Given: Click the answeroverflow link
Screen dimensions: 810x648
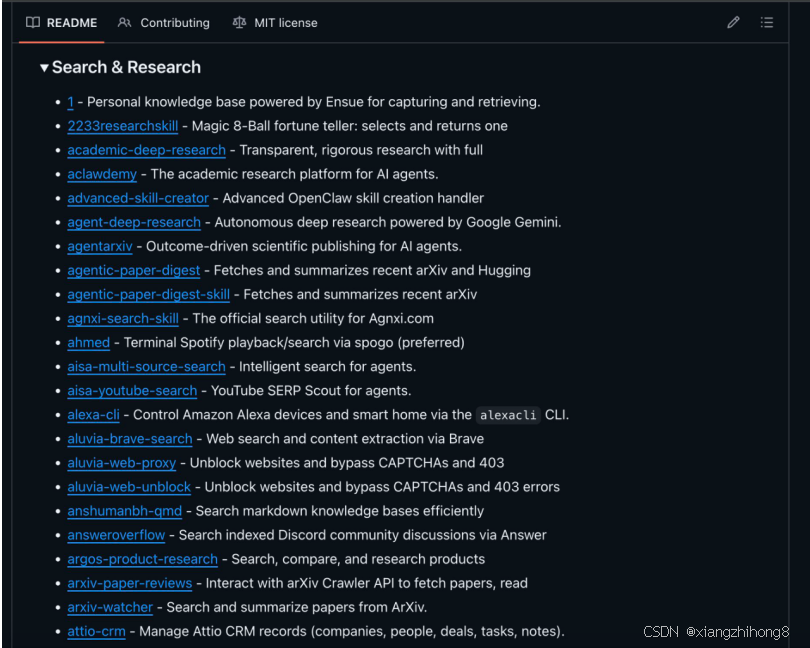Looking at the screenshot, I should pos(116,535).
